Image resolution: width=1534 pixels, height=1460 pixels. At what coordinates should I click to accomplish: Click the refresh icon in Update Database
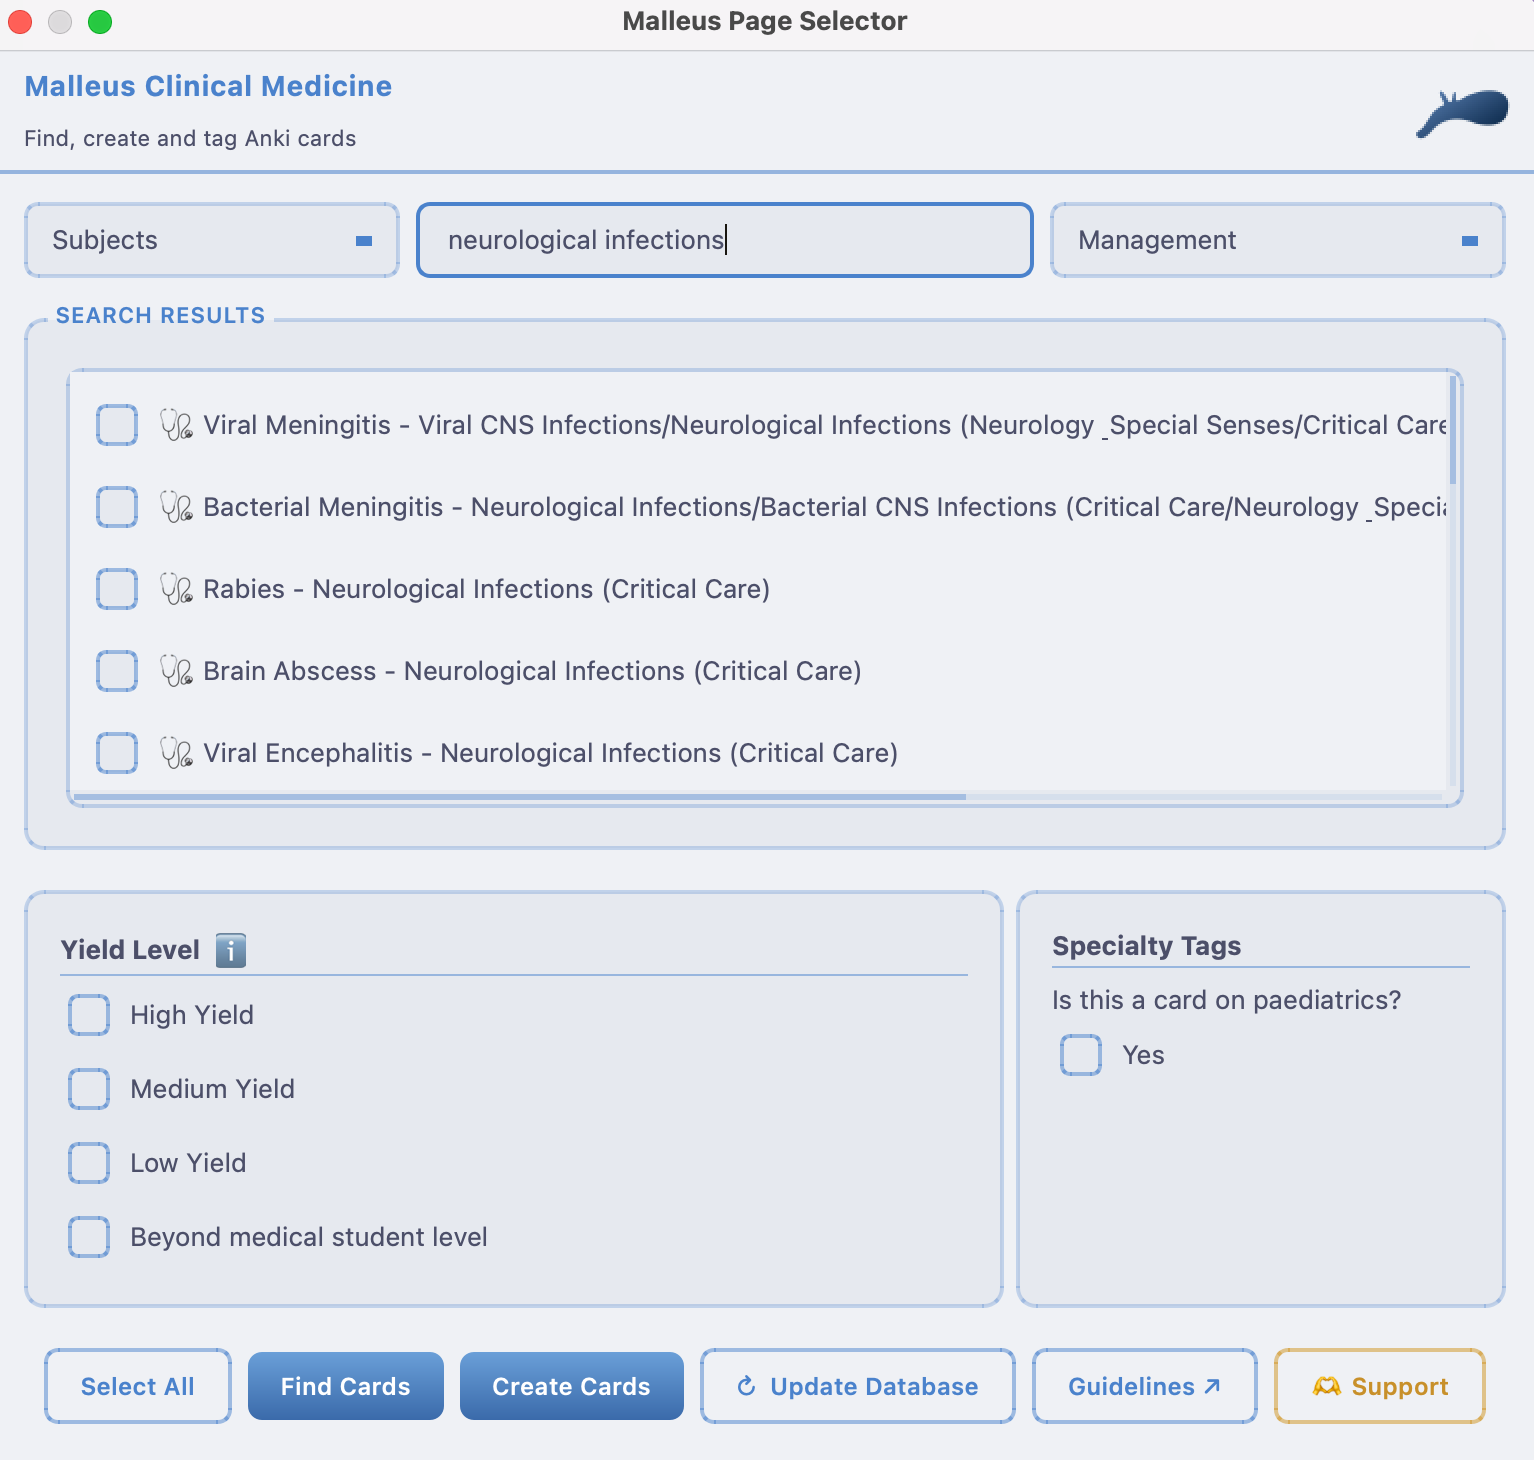click(746, 1386)
